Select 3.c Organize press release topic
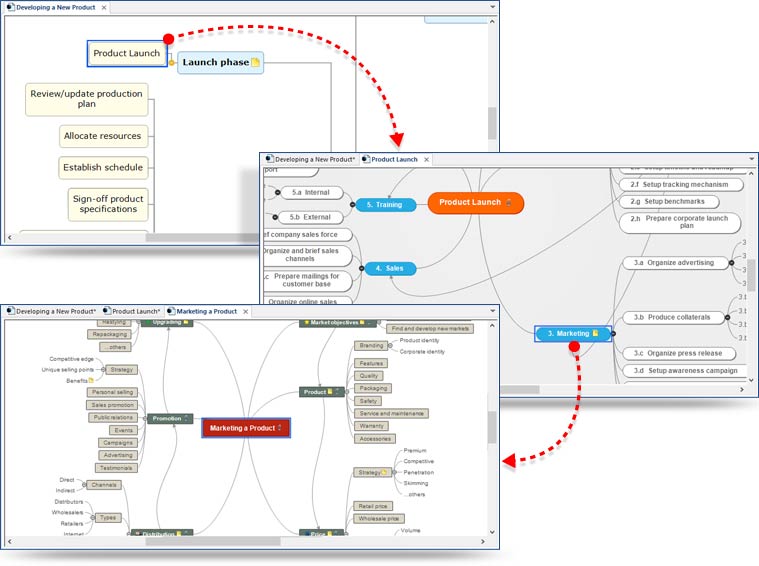Image resolution: width=759 pixels, height=566 pixels. click(x=678, y=353)
